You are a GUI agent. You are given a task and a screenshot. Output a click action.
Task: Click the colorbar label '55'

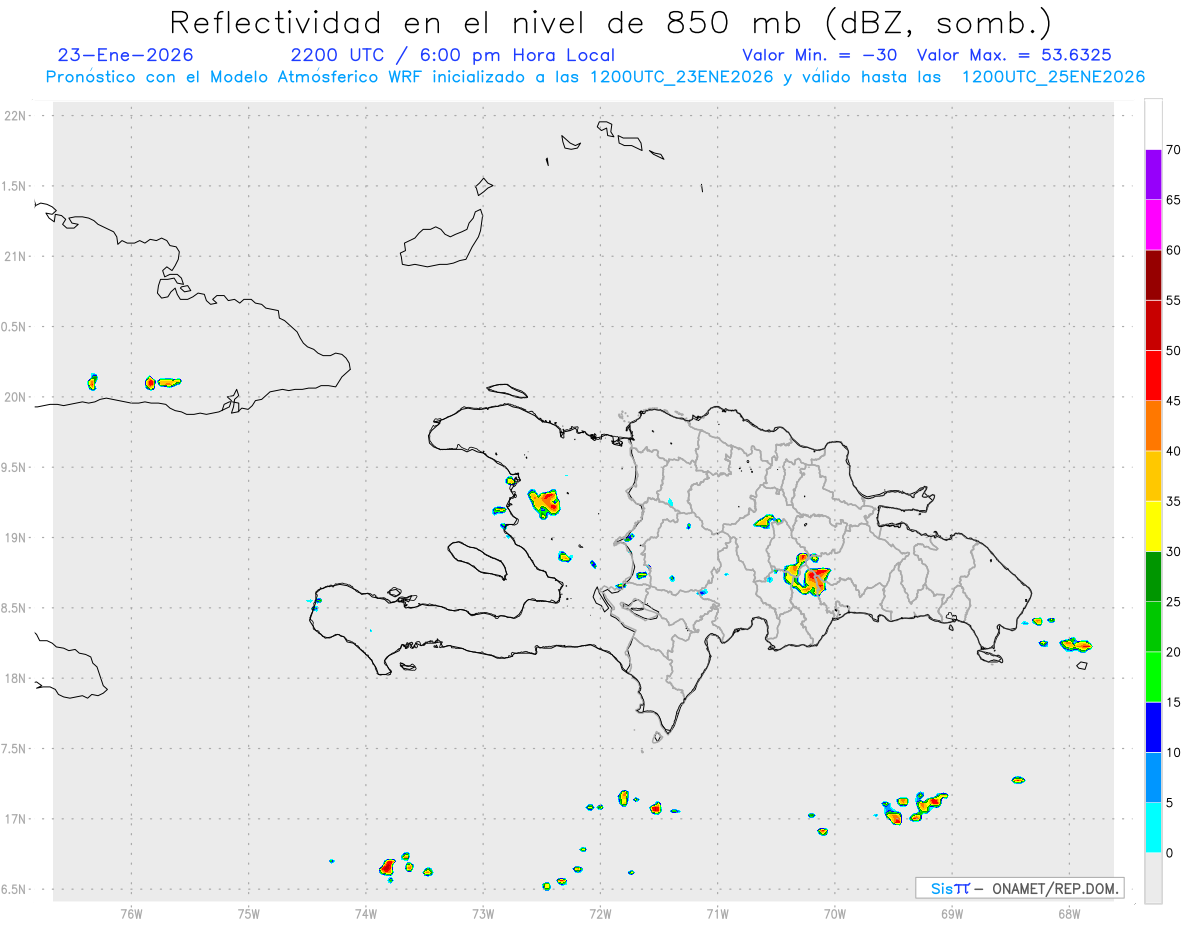click(x=1173, y=300)
